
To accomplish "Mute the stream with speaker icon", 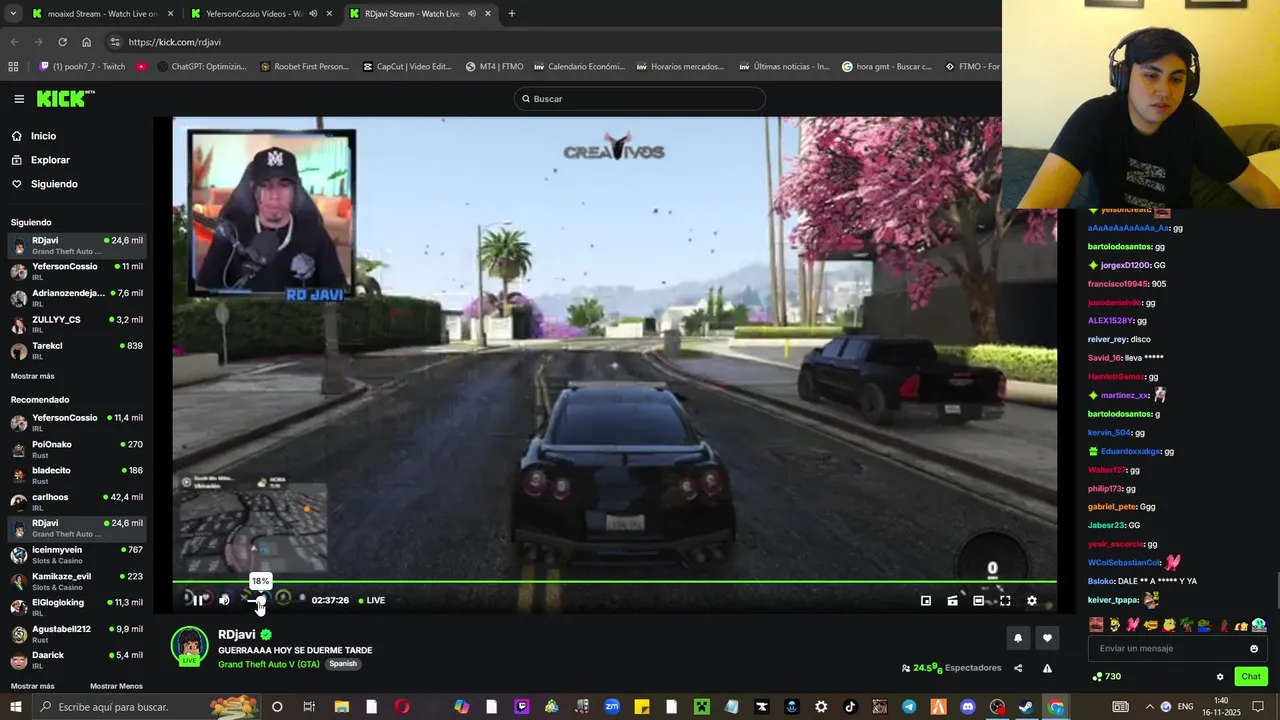I will coord(224,600).
